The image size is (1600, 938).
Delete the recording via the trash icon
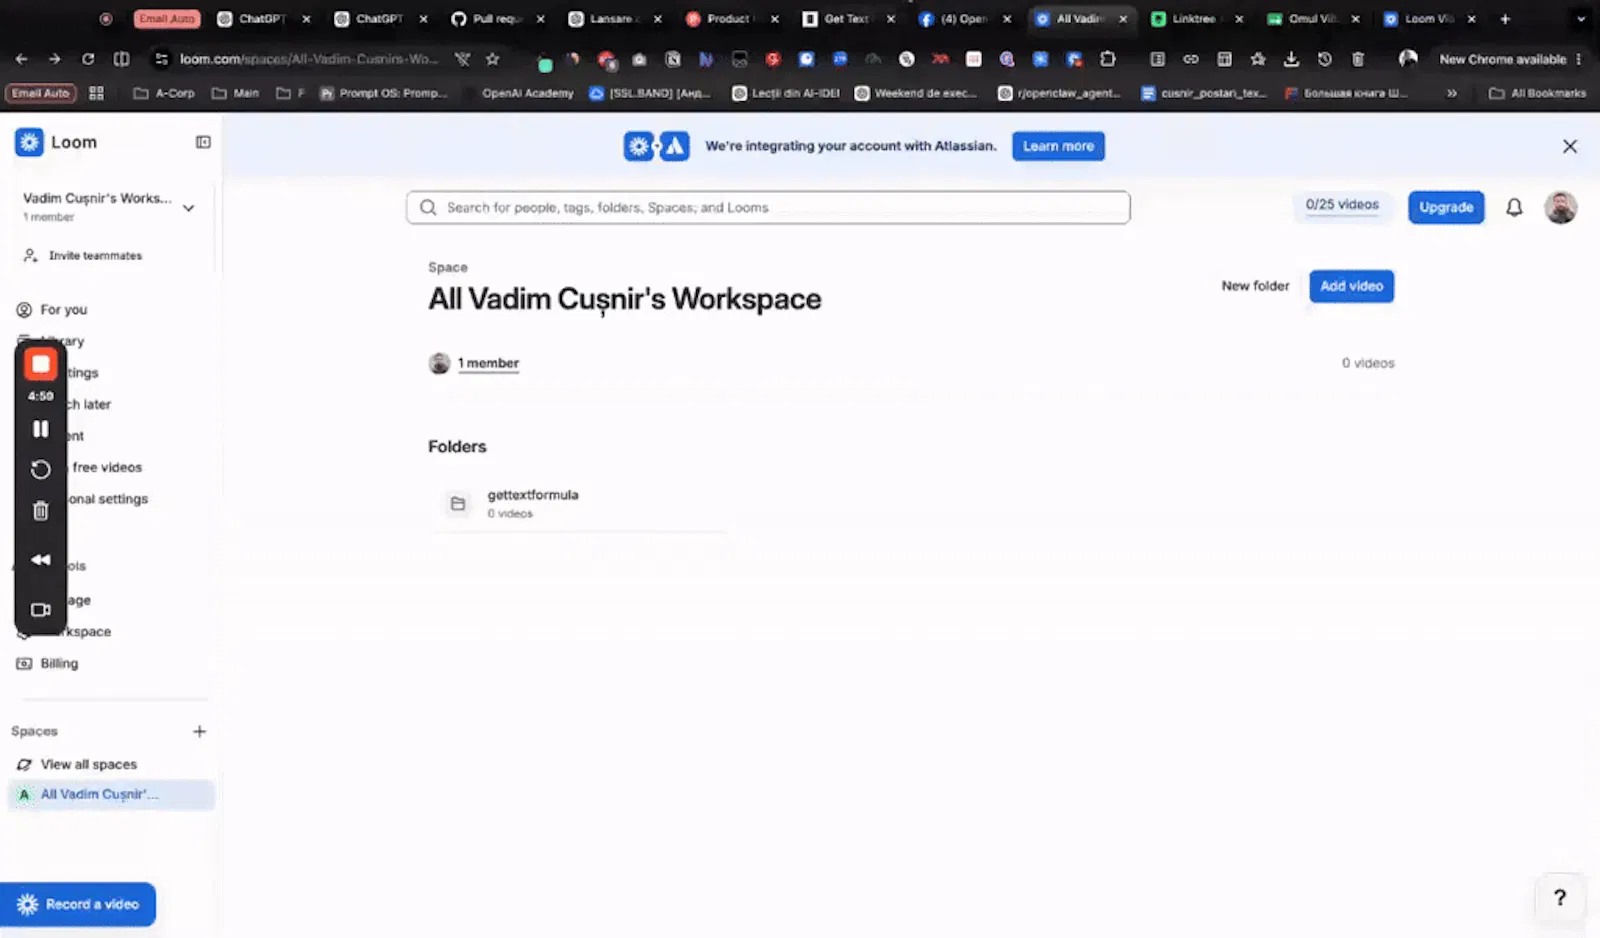[41, 511]
